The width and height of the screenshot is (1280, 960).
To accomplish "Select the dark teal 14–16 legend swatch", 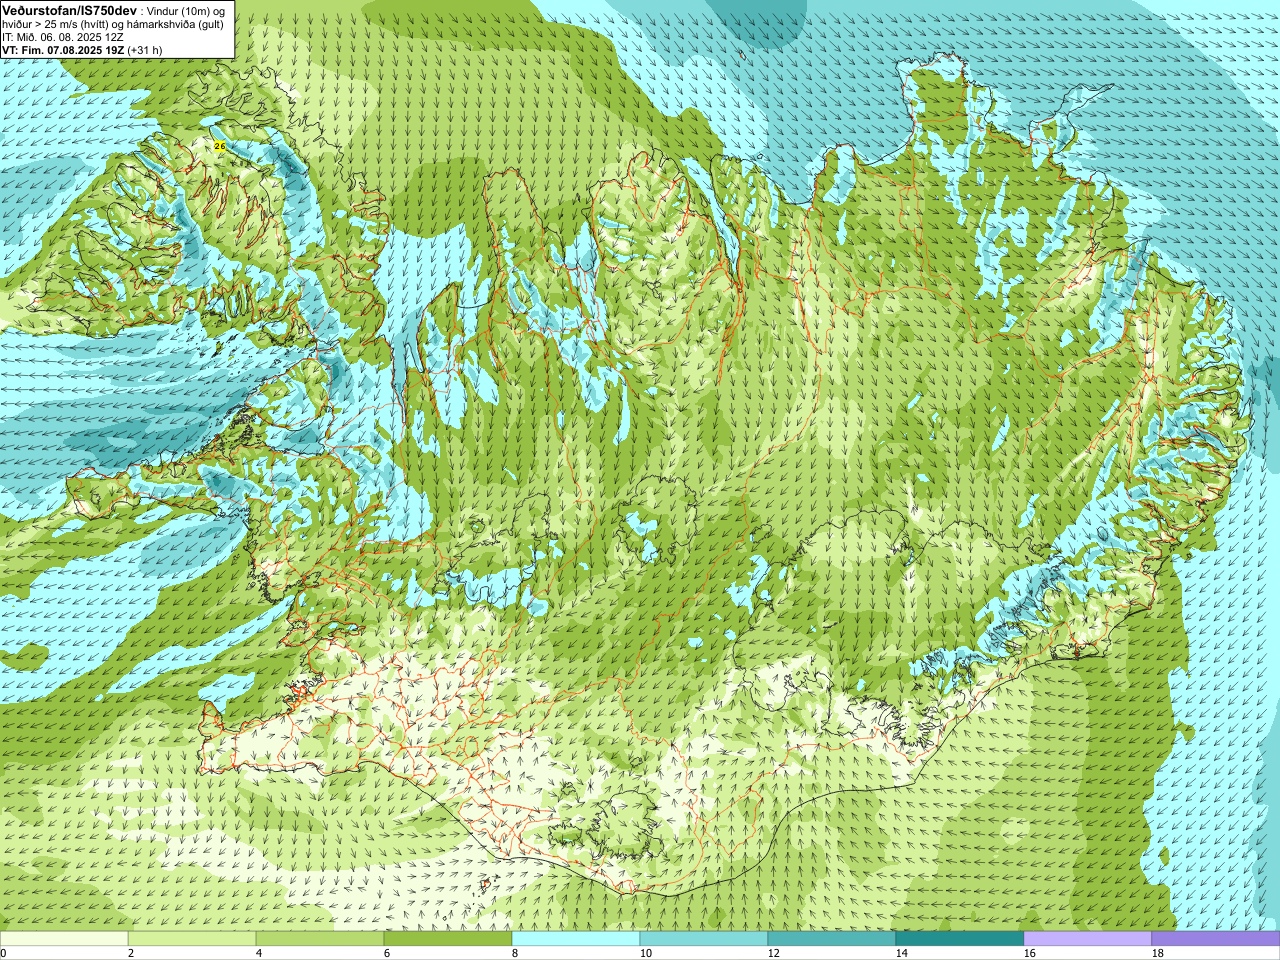I will pyautogui.click(x=960, y=939).
